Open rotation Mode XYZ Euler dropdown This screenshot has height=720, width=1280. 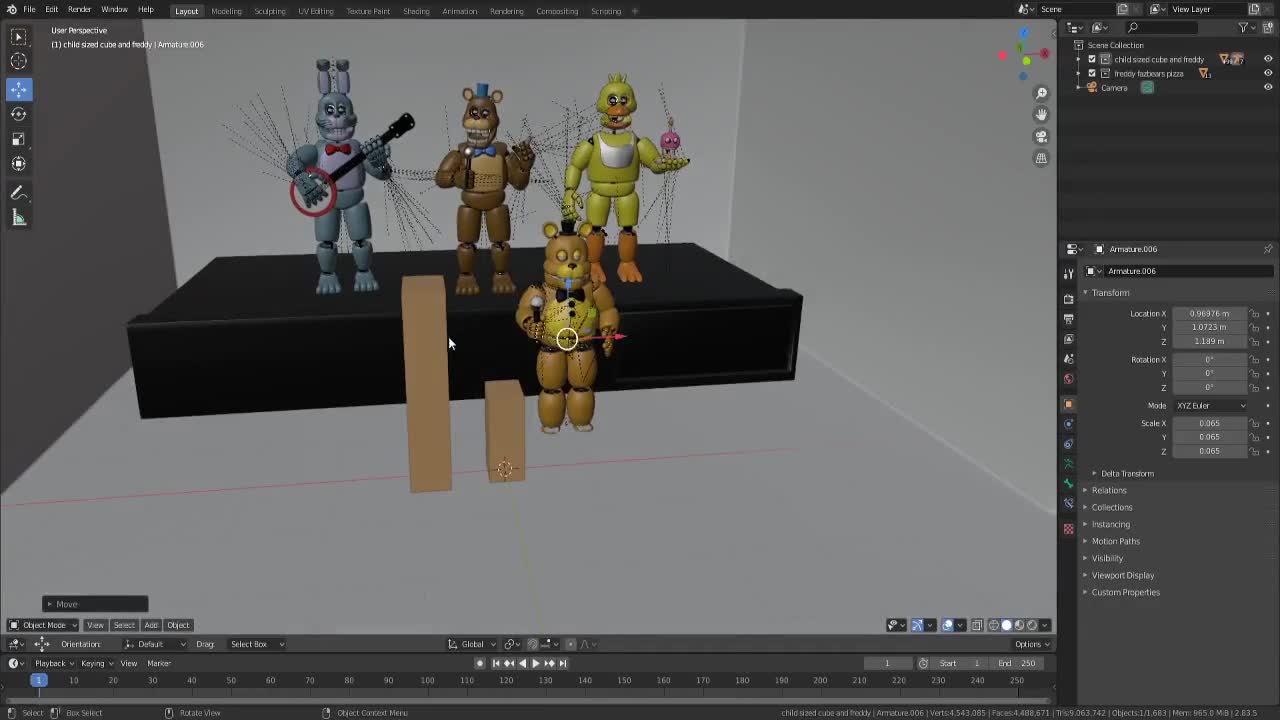[x=1211, y=406]
